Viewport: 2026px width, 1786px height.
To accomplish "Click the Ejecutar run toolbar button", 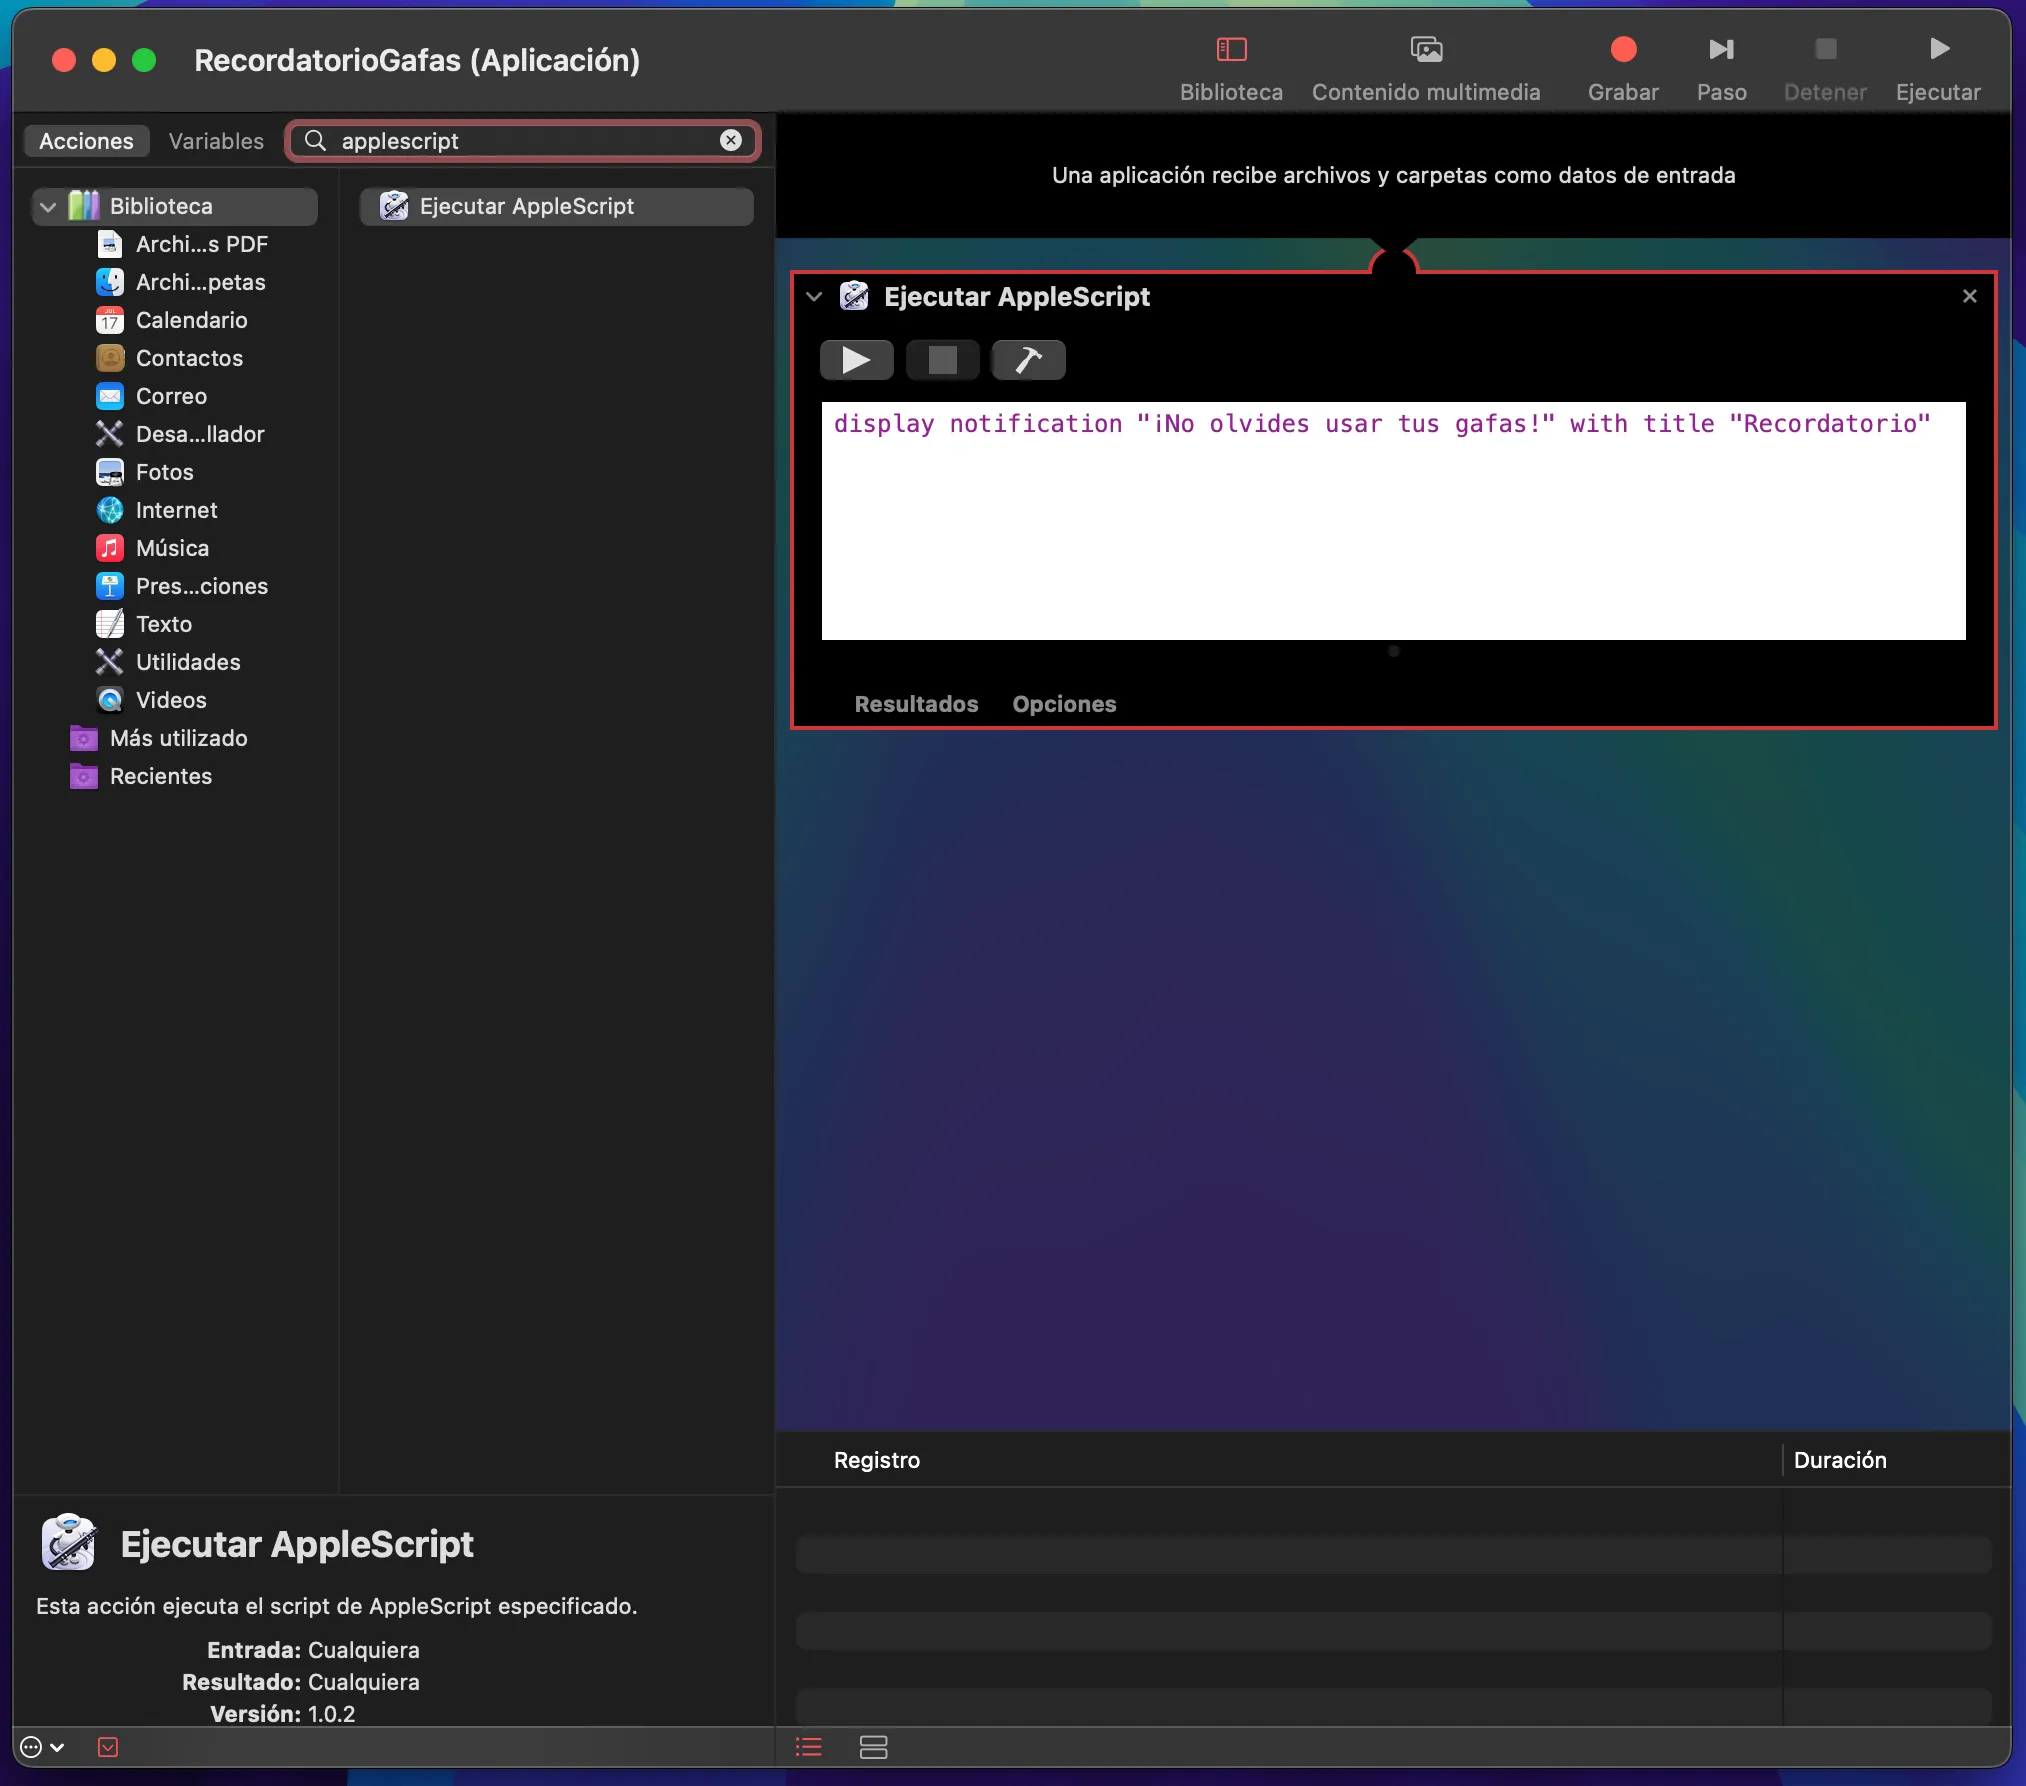I will point(1937,50).
